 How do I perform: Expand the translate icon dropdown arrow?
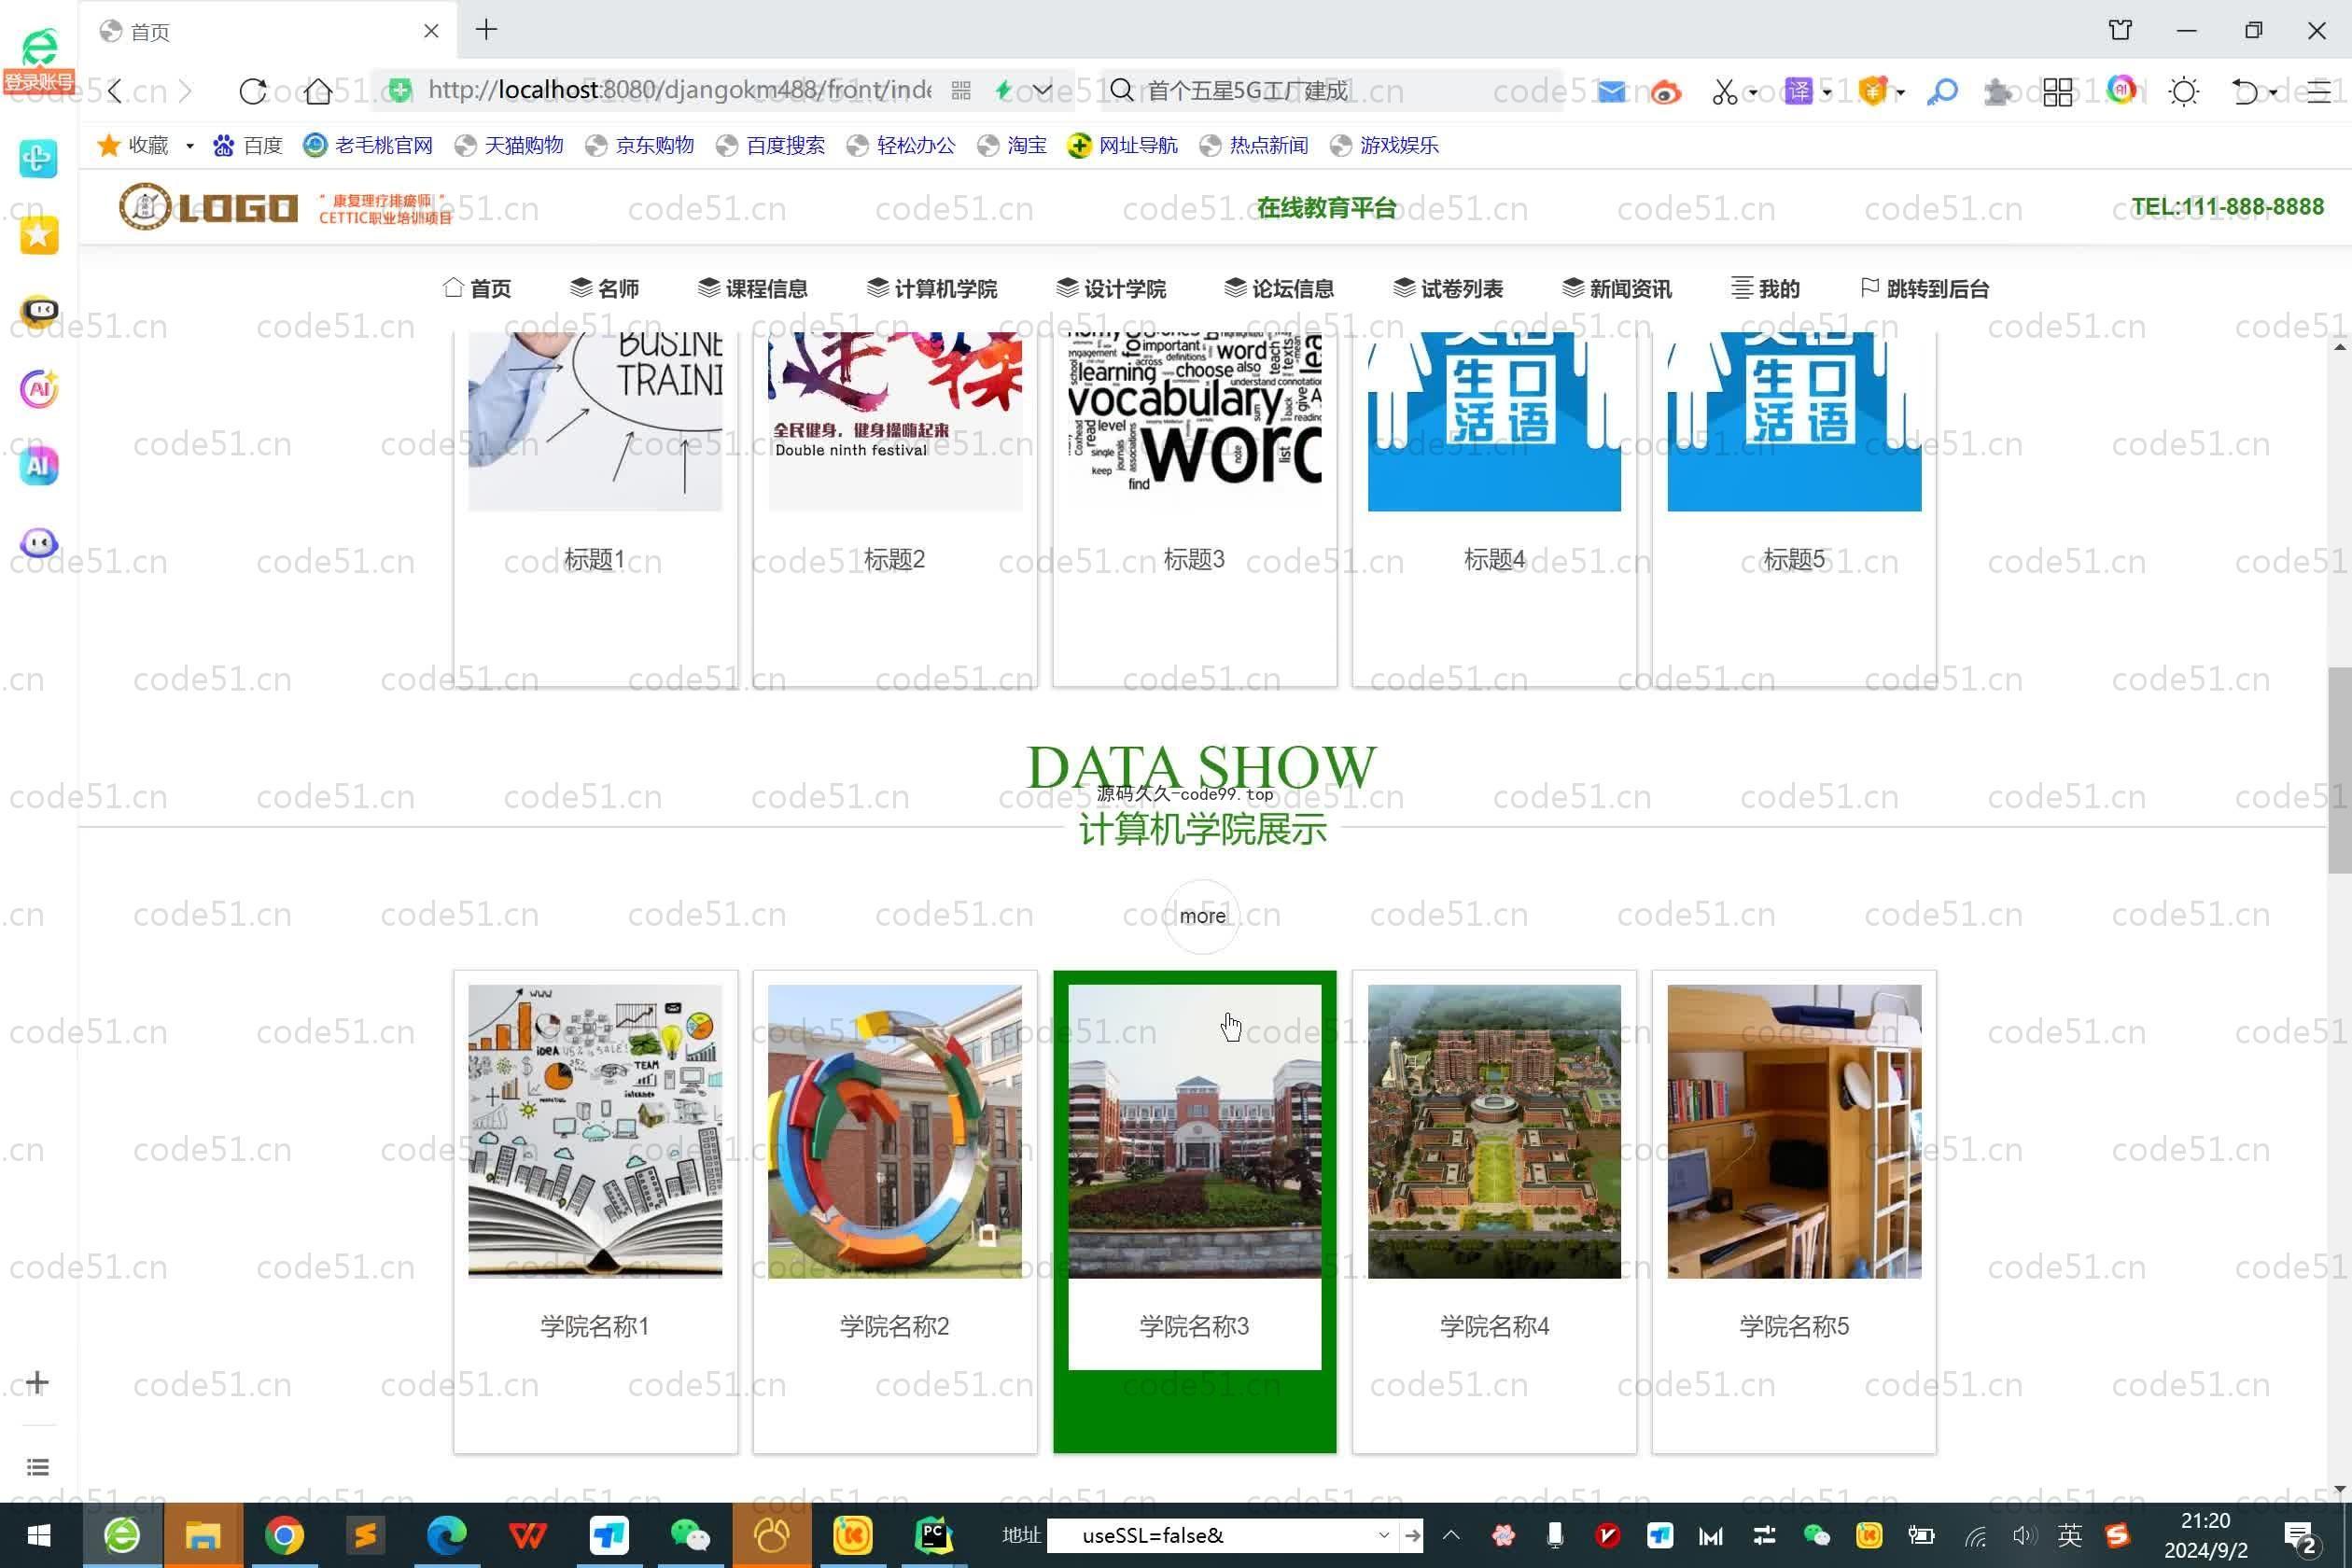(x=1827, y=93)
